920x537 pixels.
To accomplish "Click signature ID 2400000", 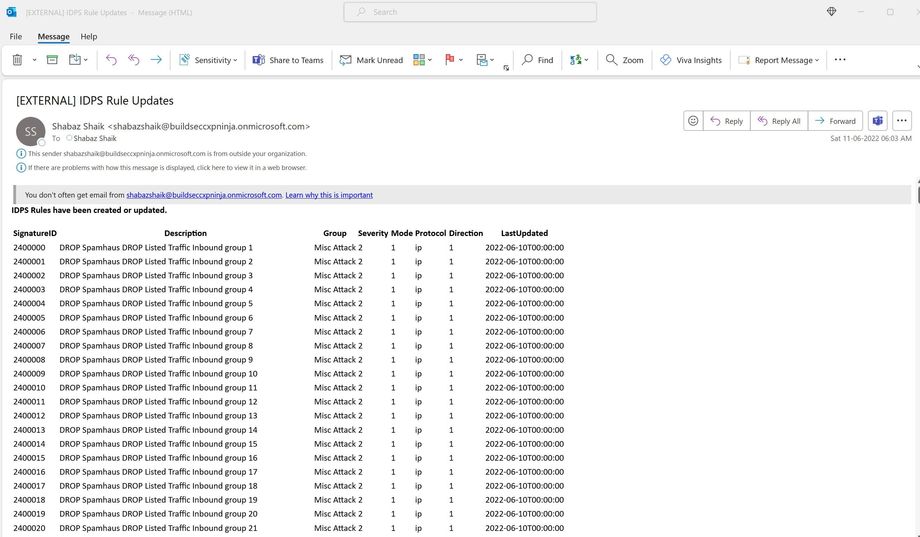I will point(29,248).
